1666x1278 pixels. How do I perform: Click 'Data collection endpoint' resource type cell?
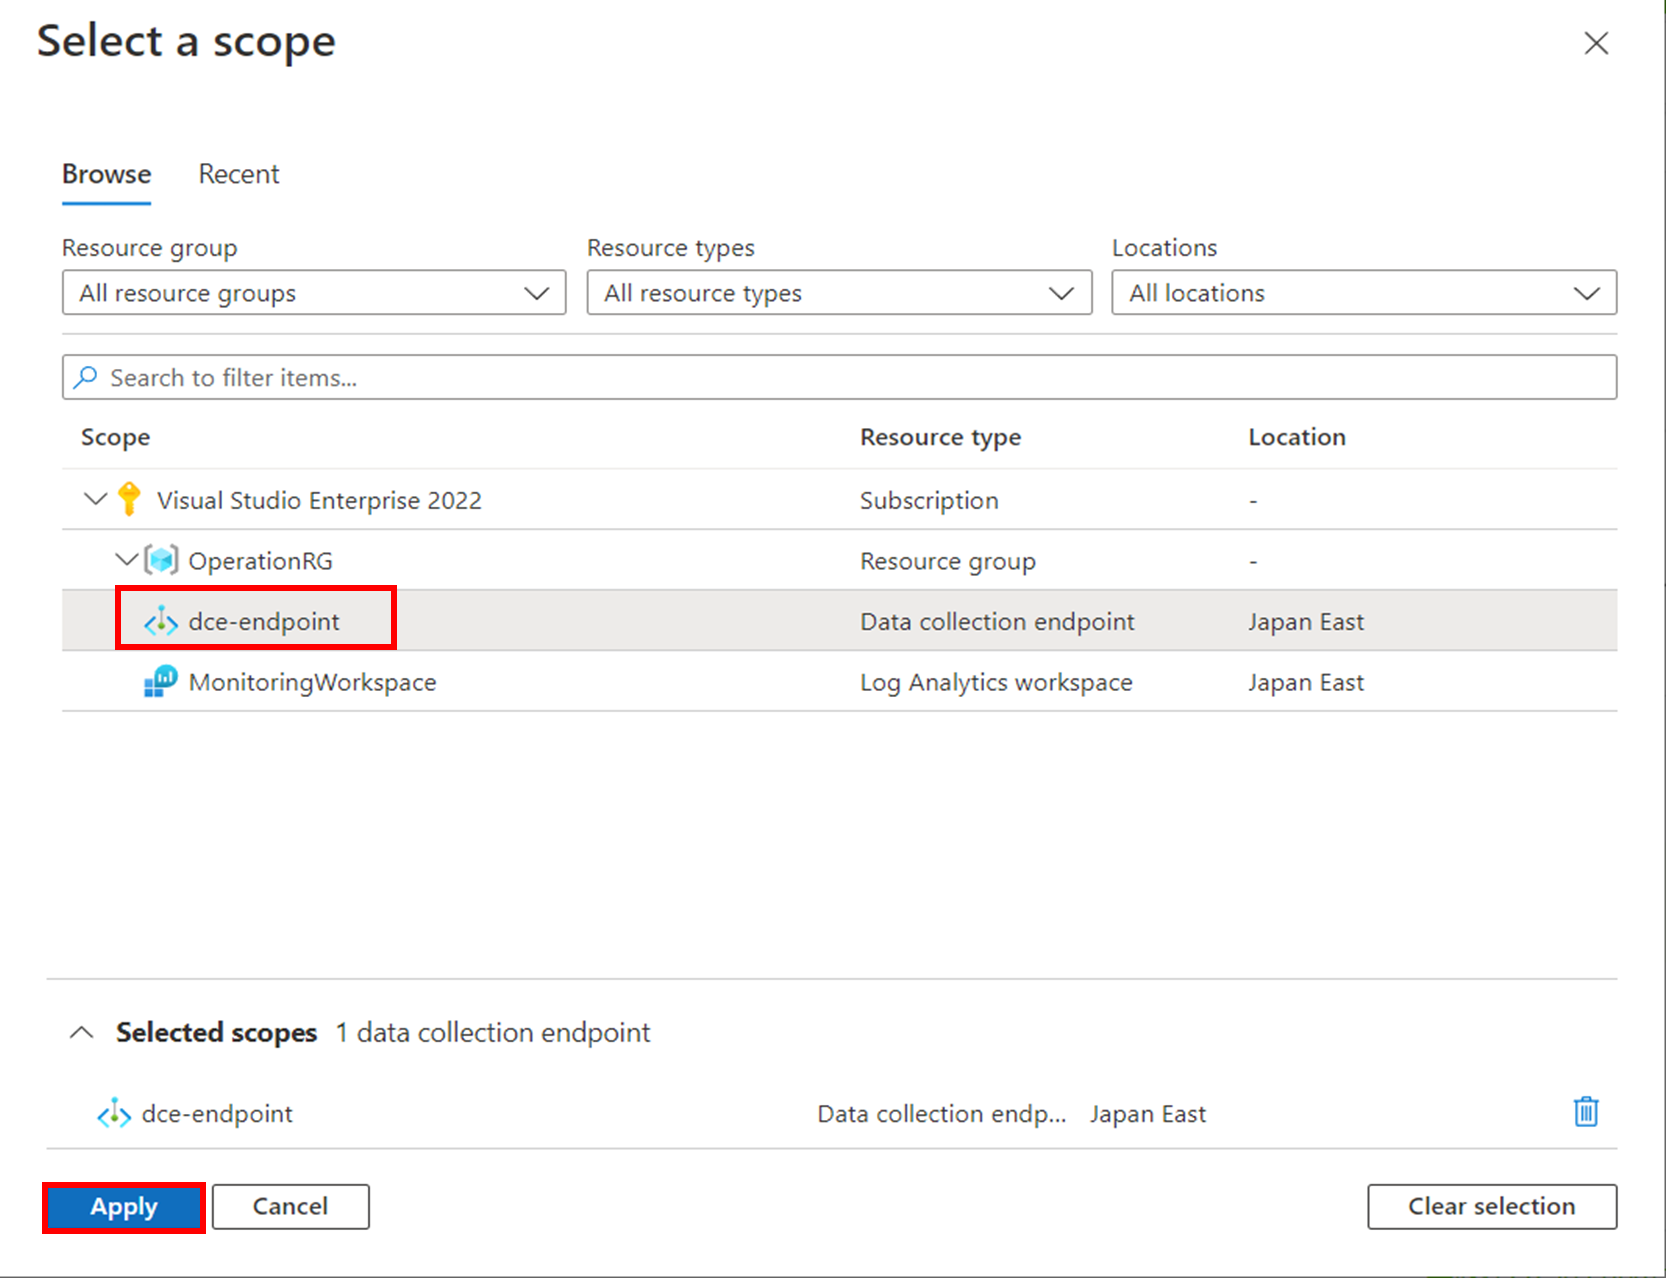[x=998, y=621]
